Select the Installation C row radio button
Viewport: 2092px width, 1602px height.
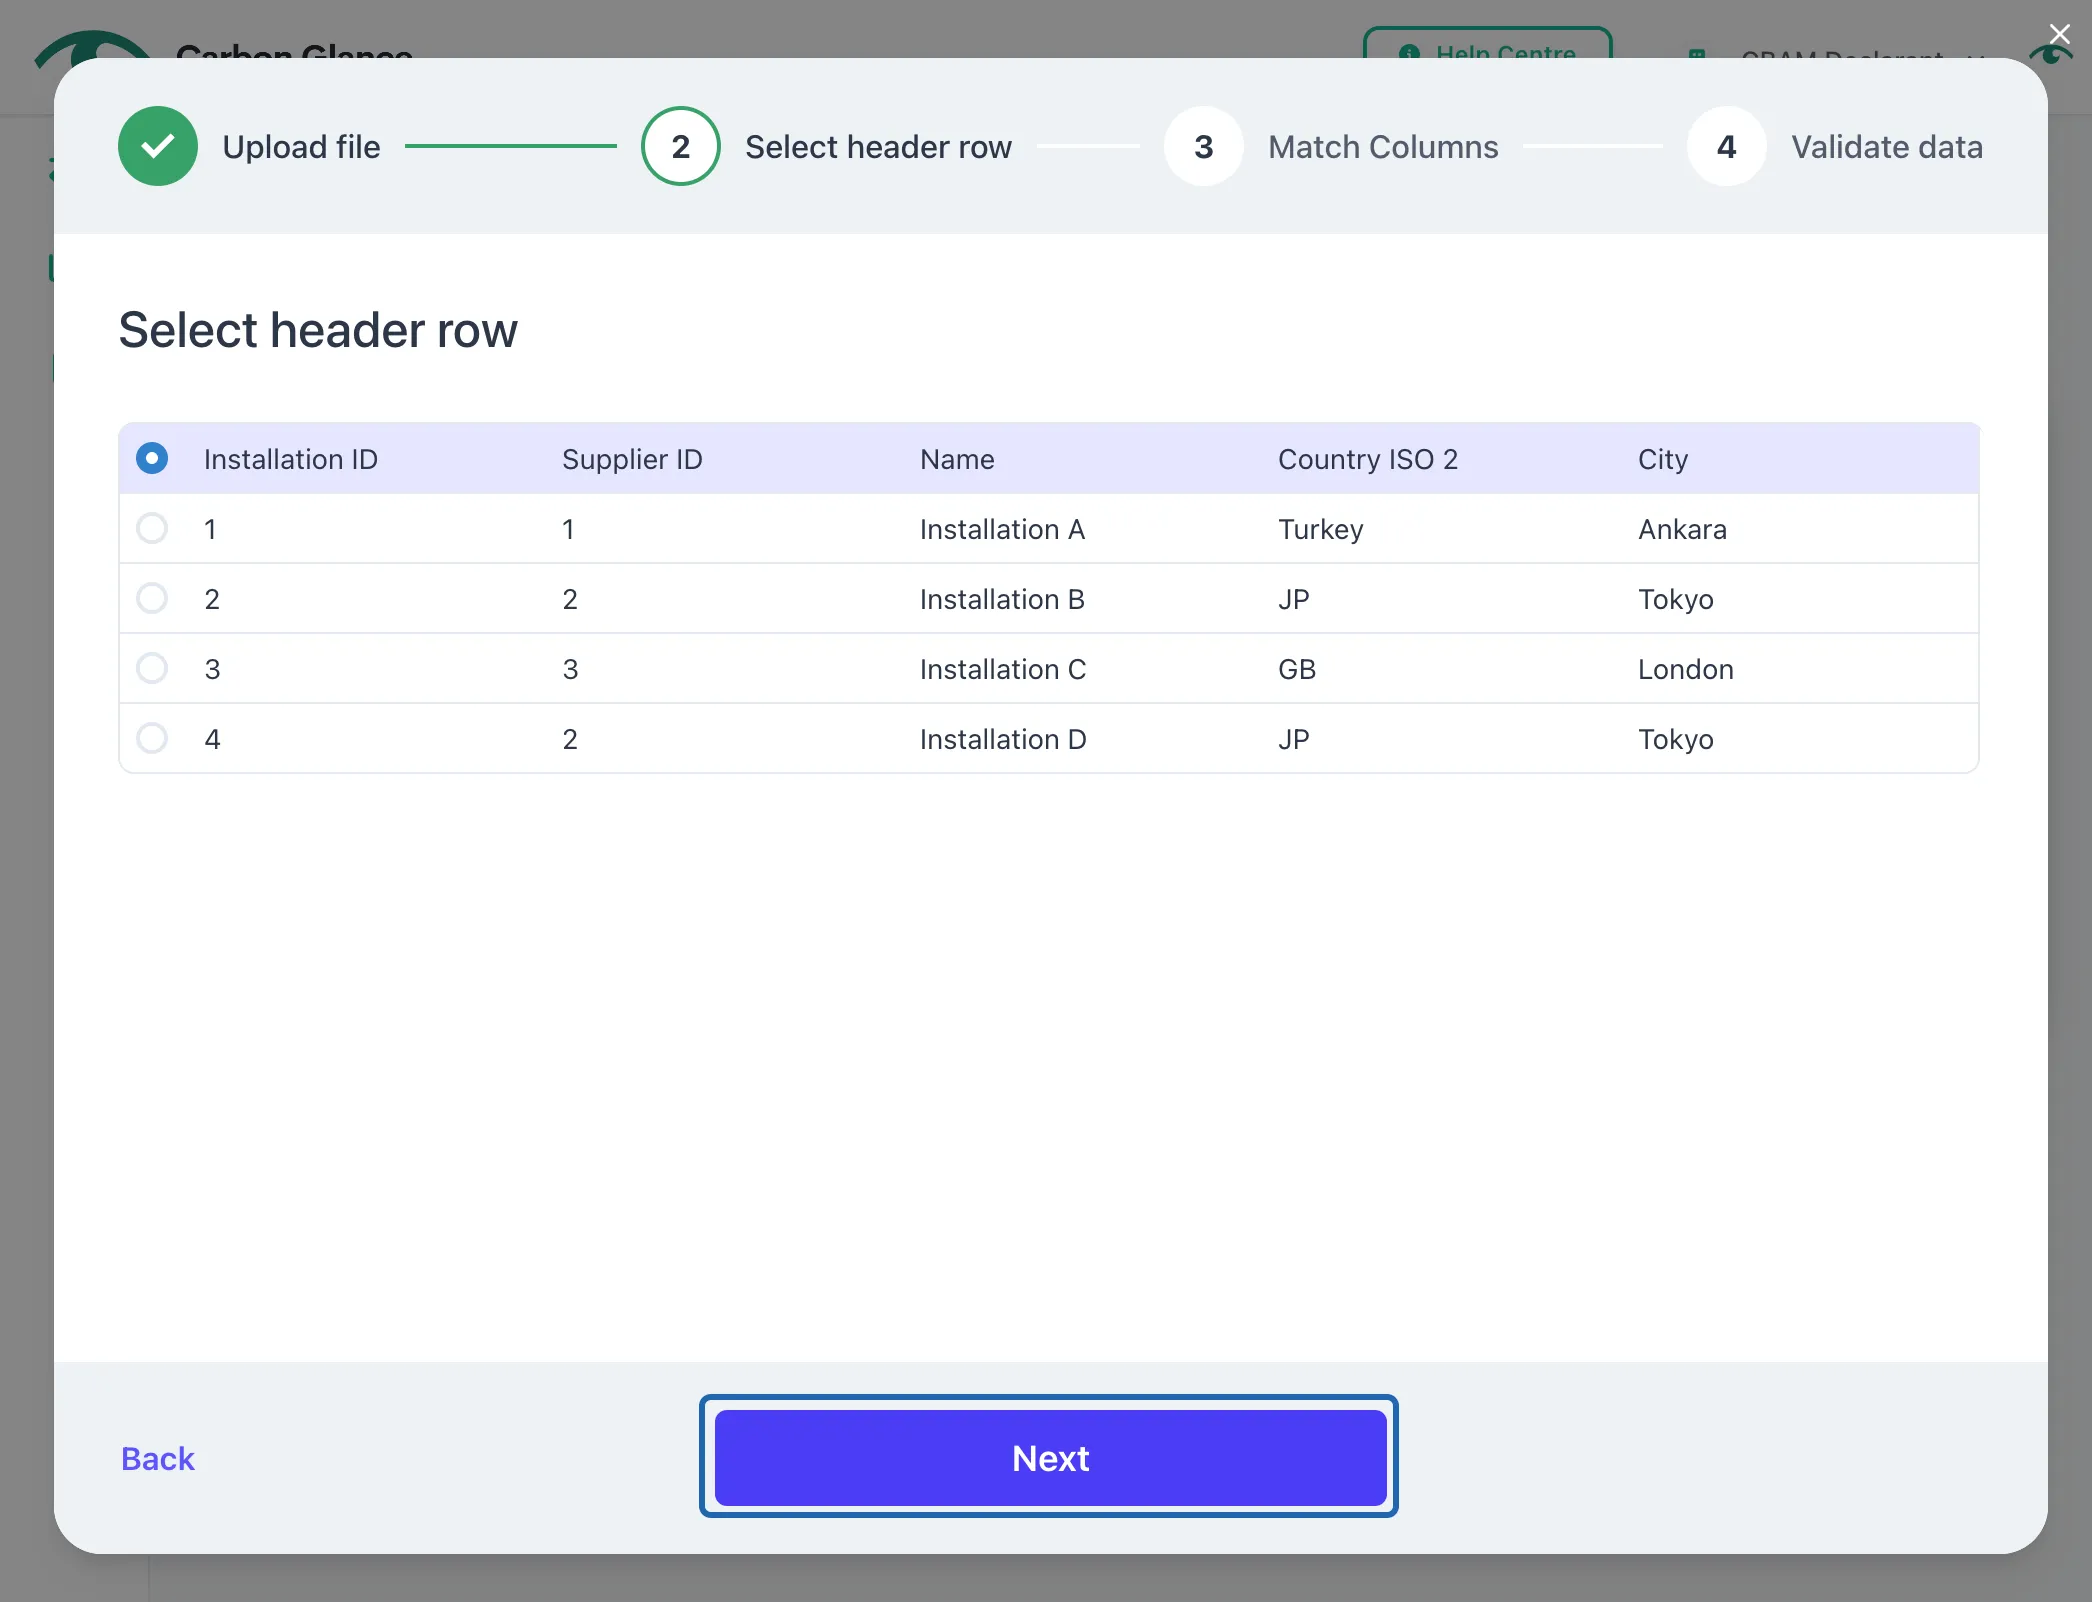pyautogui.click(x=152, y=669)
